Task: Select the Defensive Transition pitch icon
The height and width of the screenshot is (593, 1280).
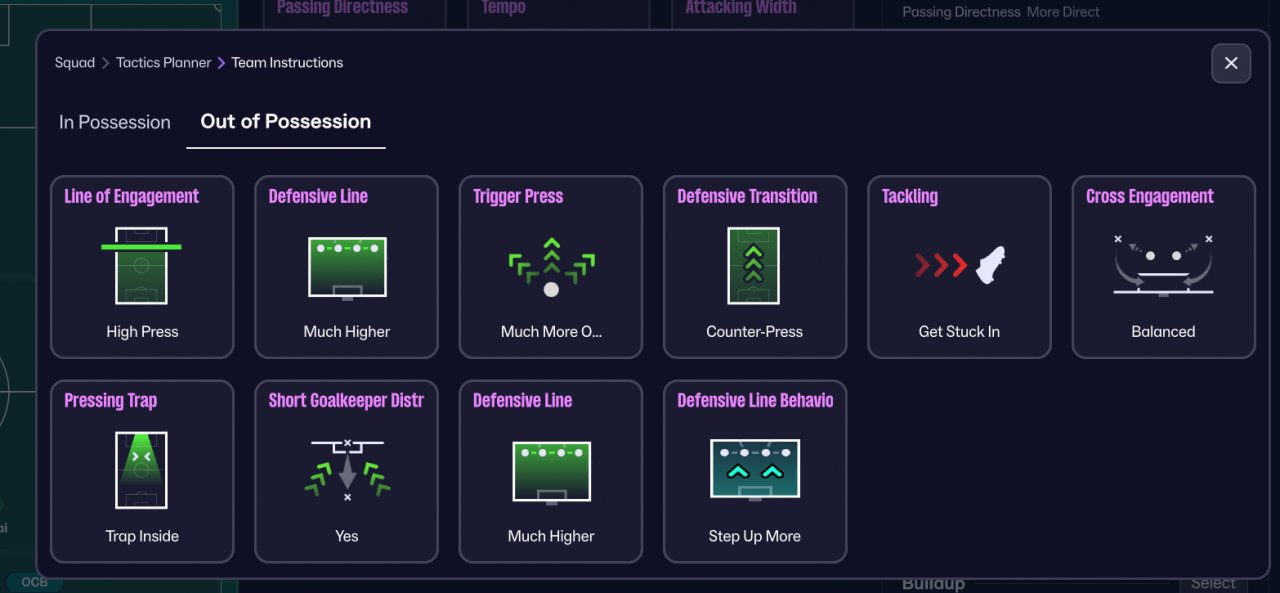Action: tap(754, 266)
